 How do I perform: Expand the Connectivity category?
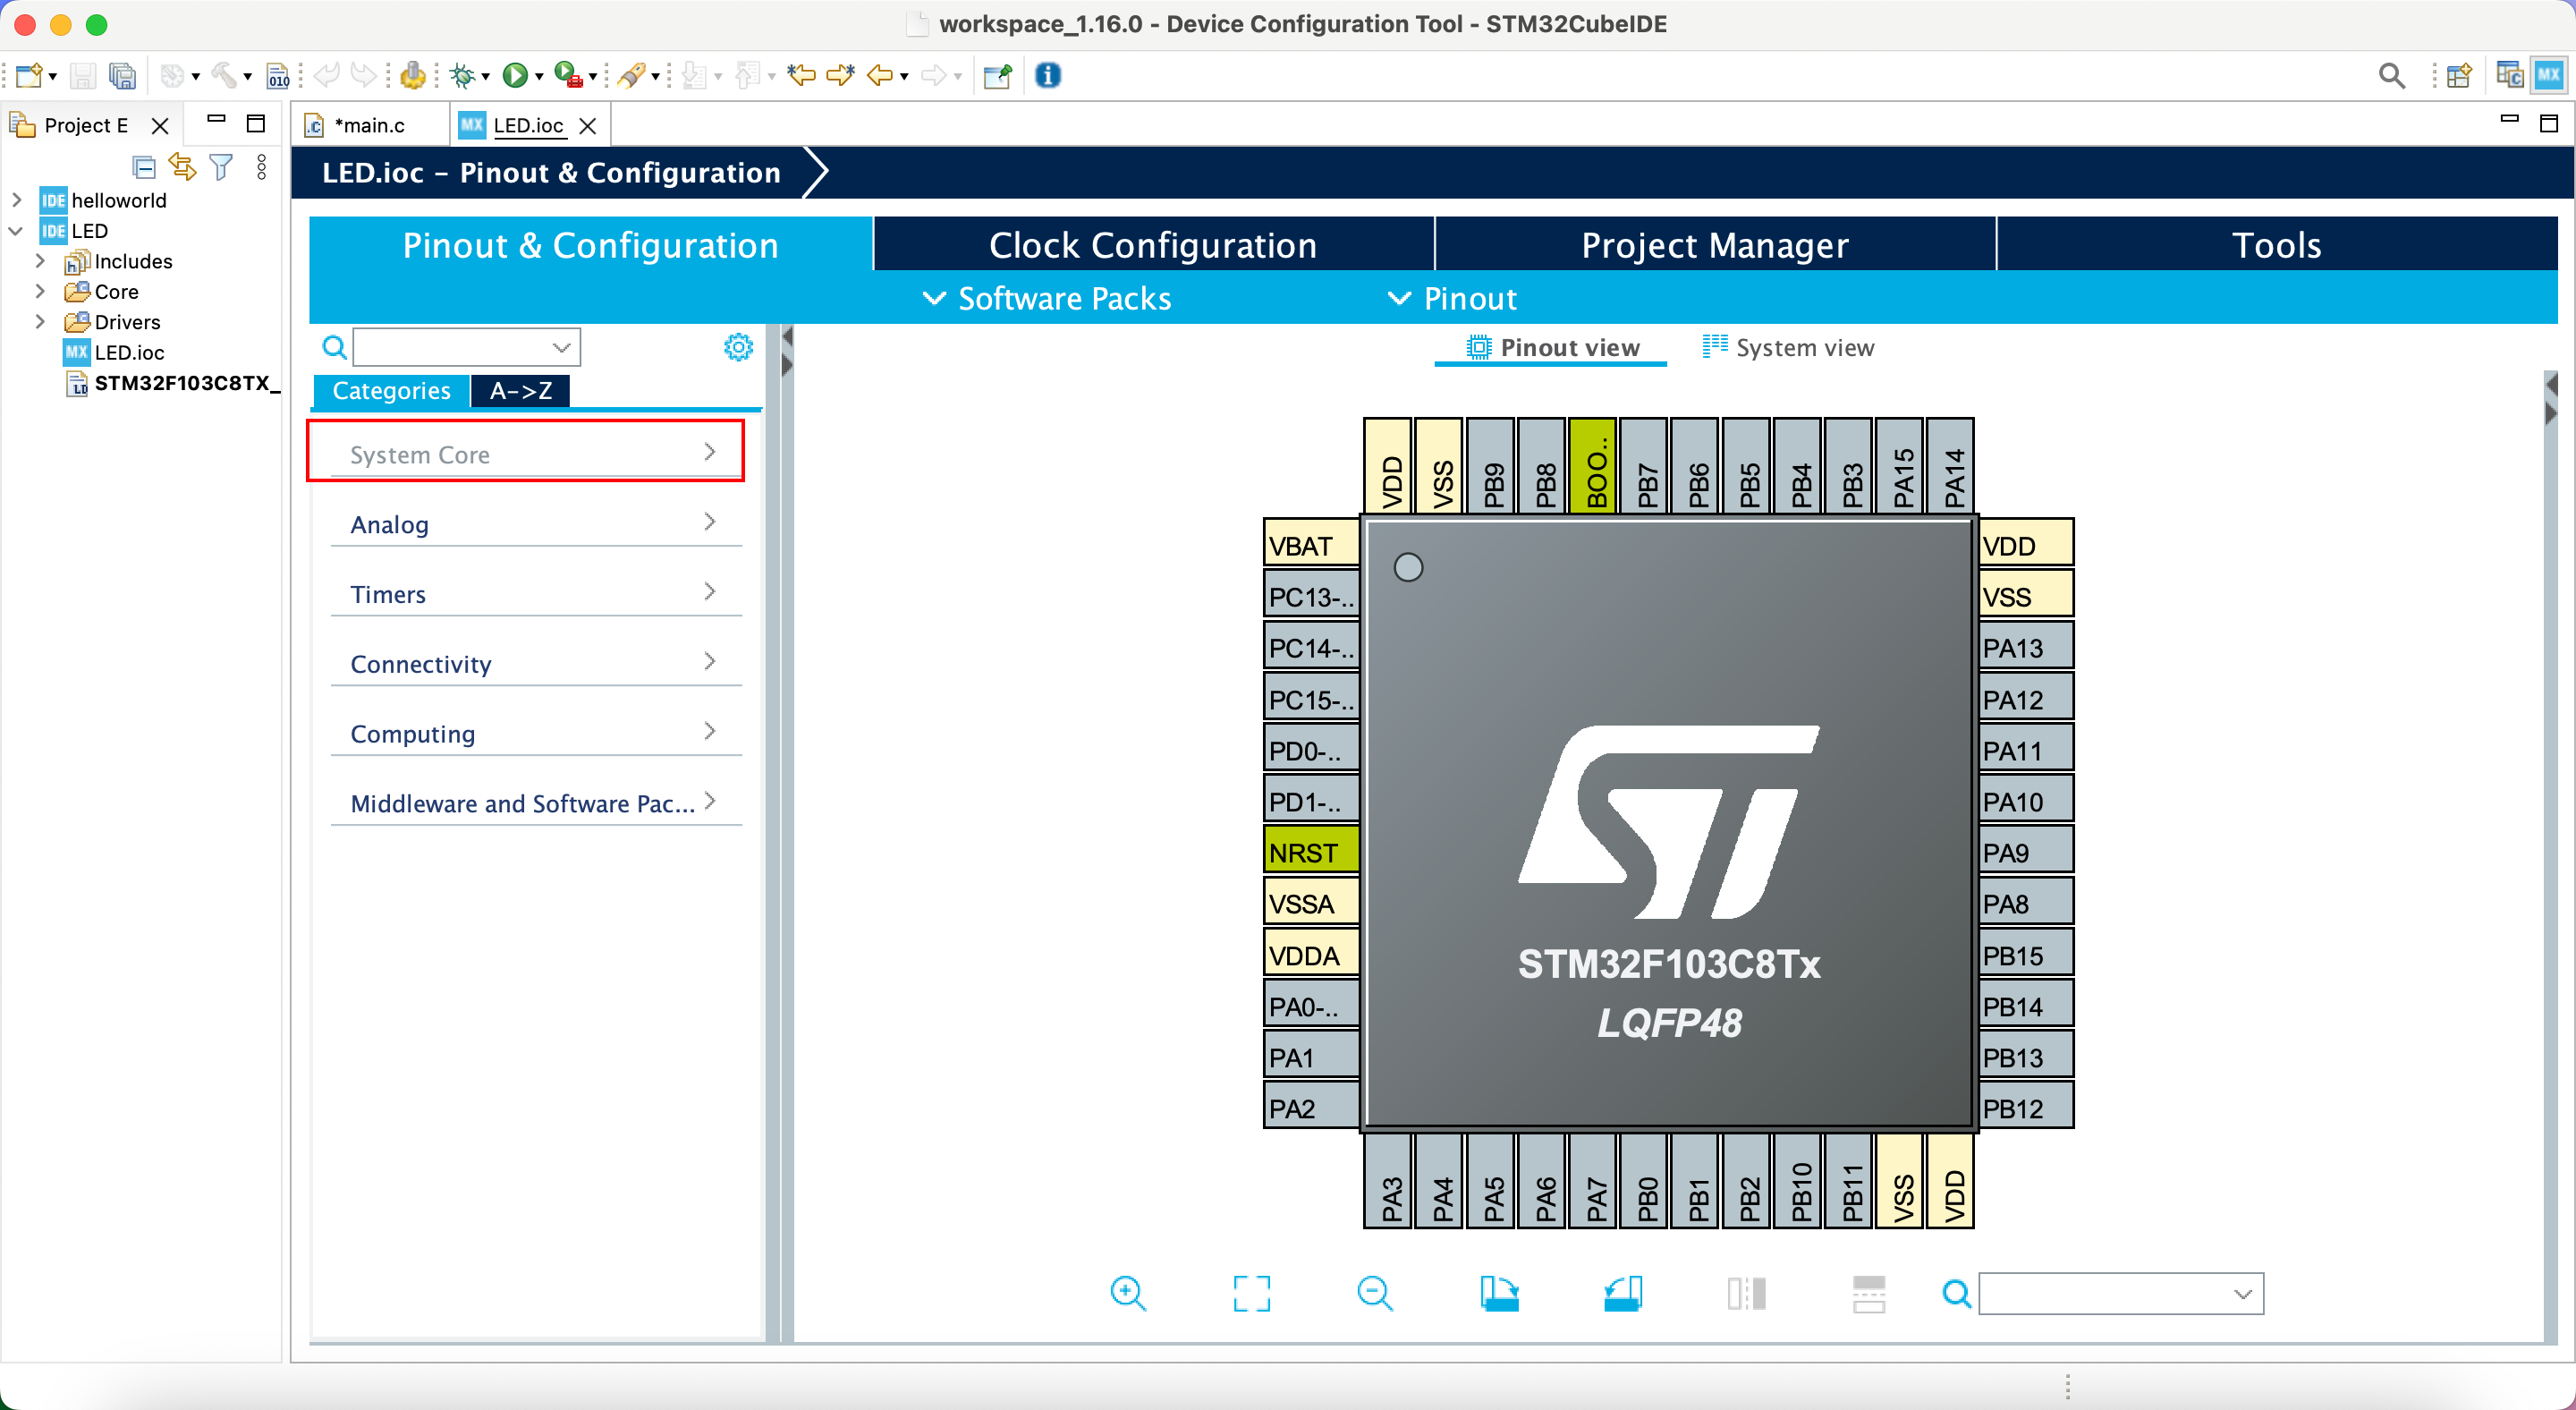click(x=535, y=663)
